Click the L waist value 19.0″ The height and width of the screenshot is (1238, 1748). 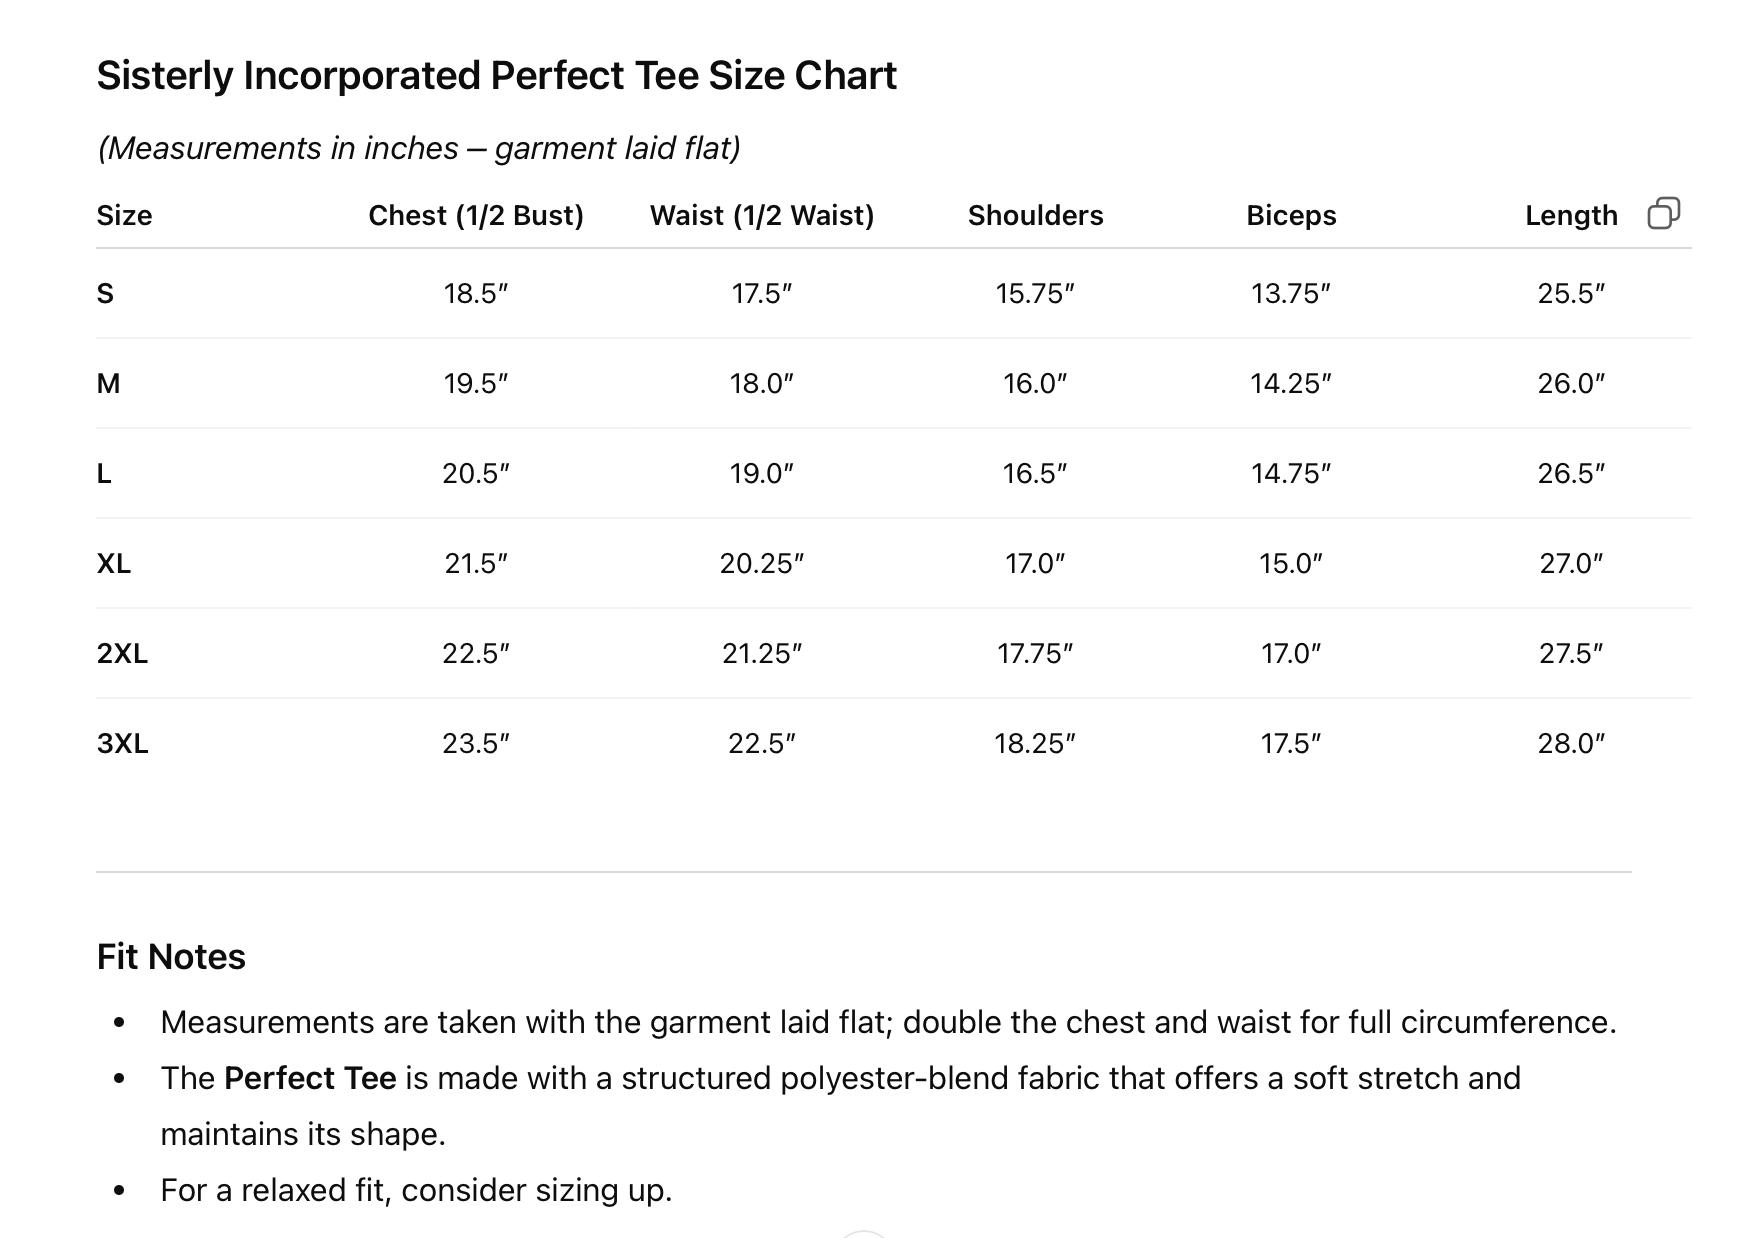point(762,473)
